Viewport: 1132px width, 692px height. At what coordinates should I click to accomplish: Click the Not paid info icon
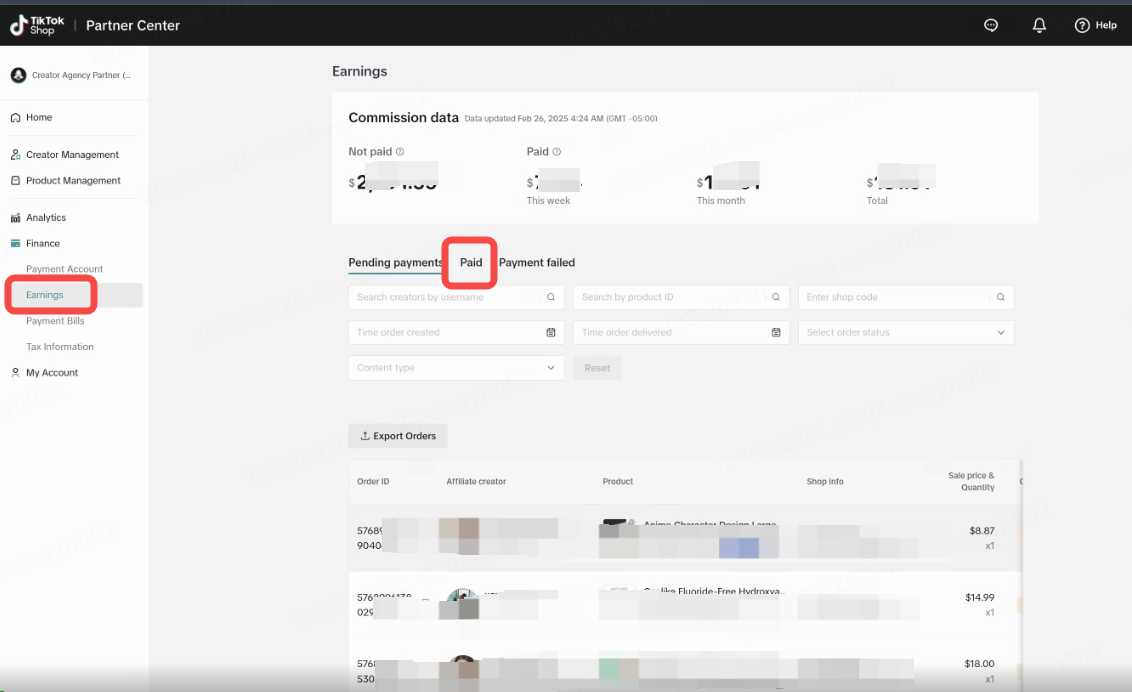[x=400, y=152]
